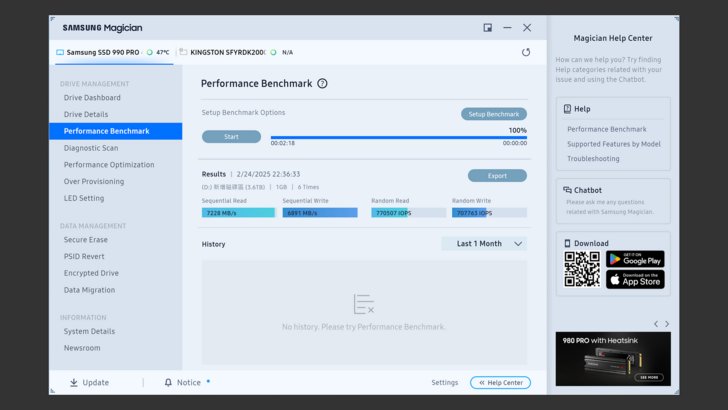Open the Google Play download badge
The width and height of the screenshot is (728, 410).
pos(635,259)
